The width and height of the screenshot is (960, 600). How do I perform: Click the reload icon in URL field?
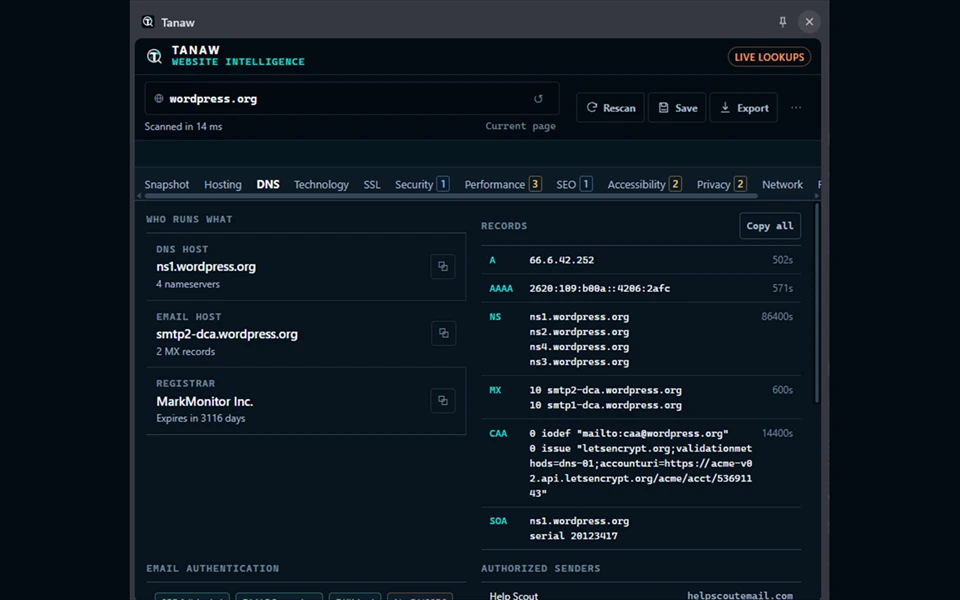pos(538,99)
